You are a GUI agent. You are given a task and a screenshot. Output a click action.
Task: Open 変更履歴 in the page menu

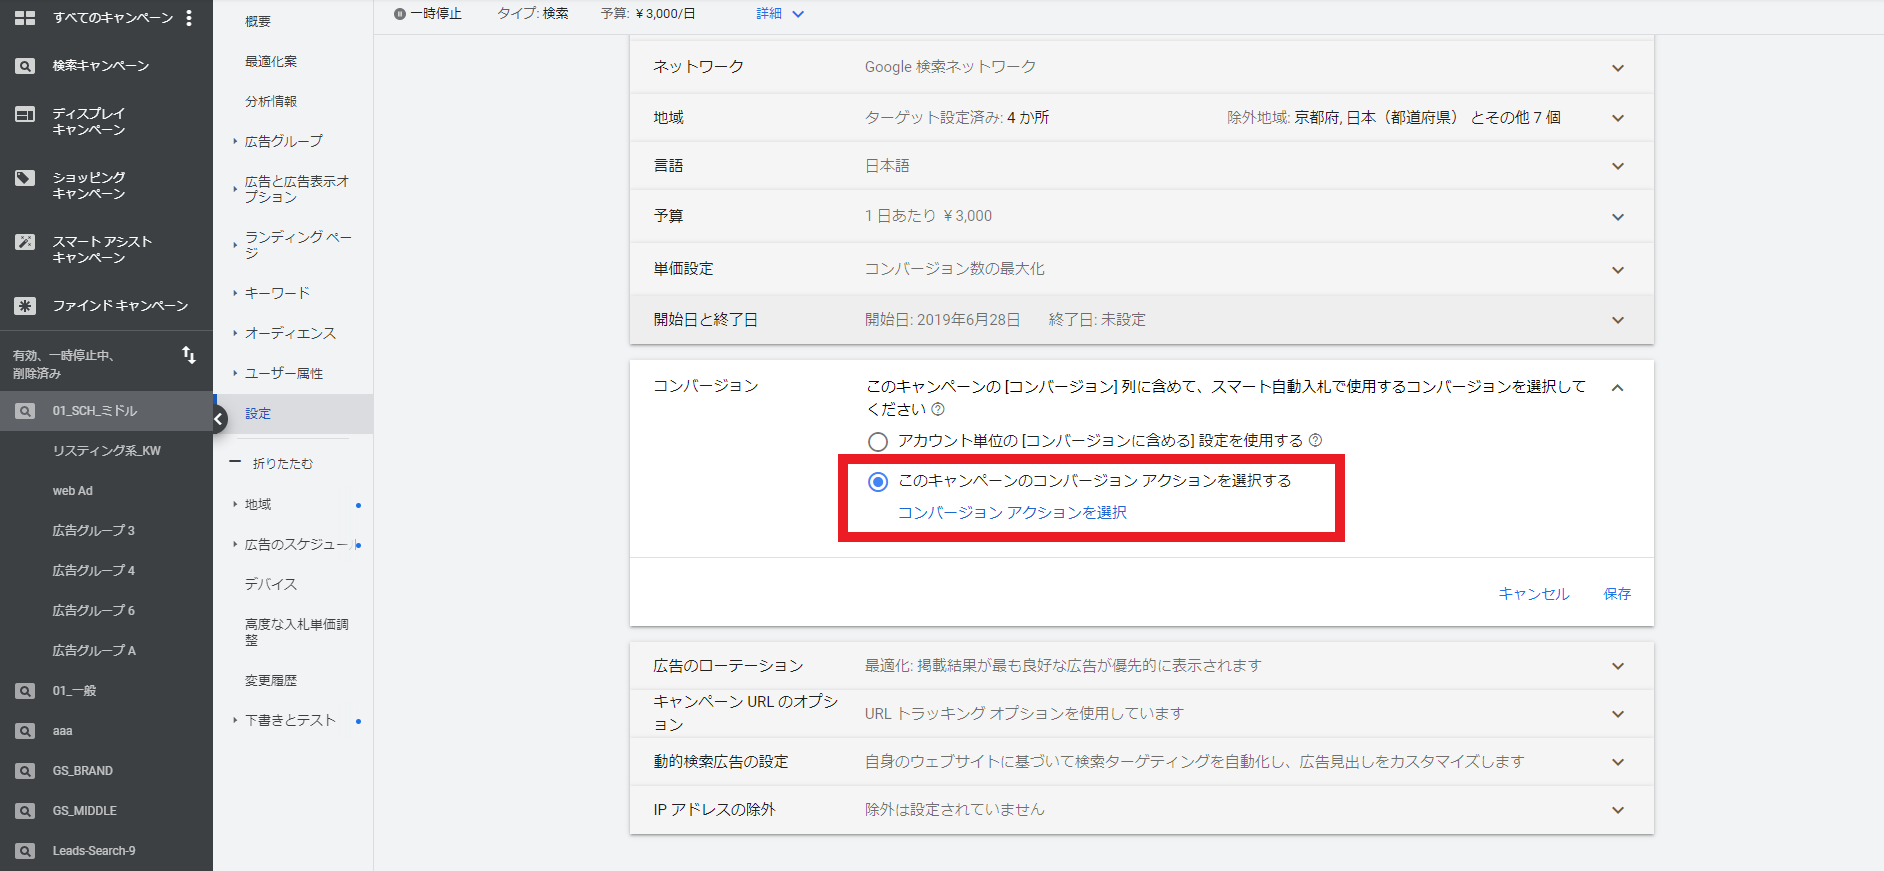point(271,680)
